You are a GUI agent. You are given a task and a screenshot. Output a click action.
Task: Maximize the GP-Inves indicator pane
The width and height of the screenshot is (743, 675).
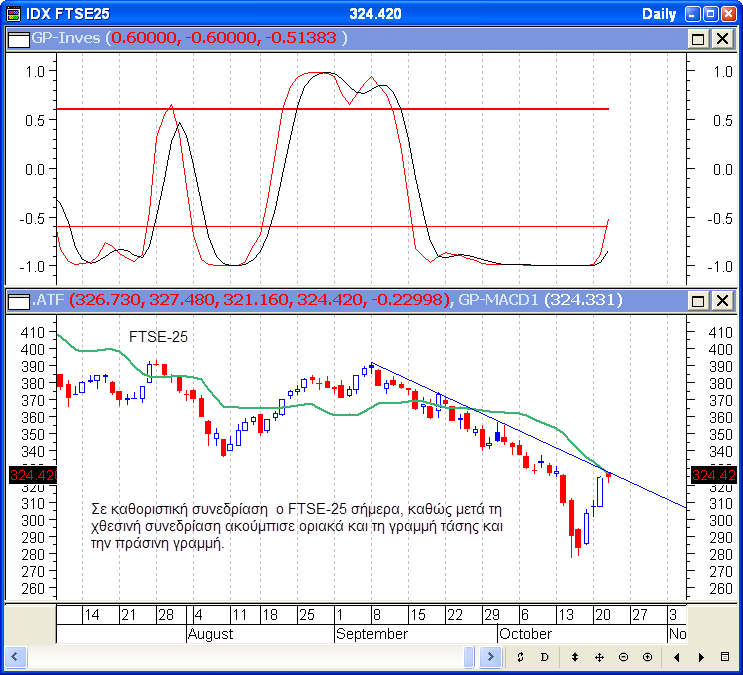(x=698, y=38)
